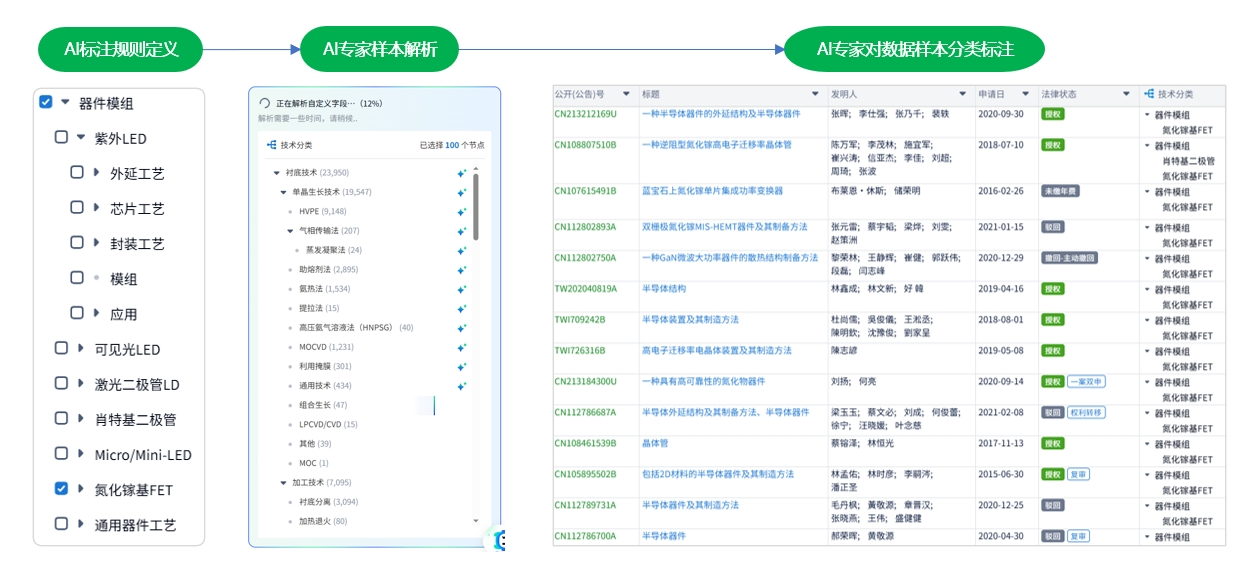Click the AI sparkle icon beside 蒸发凝聚法
This screenshot has height=577, width=1254.
tap(461, 250)
